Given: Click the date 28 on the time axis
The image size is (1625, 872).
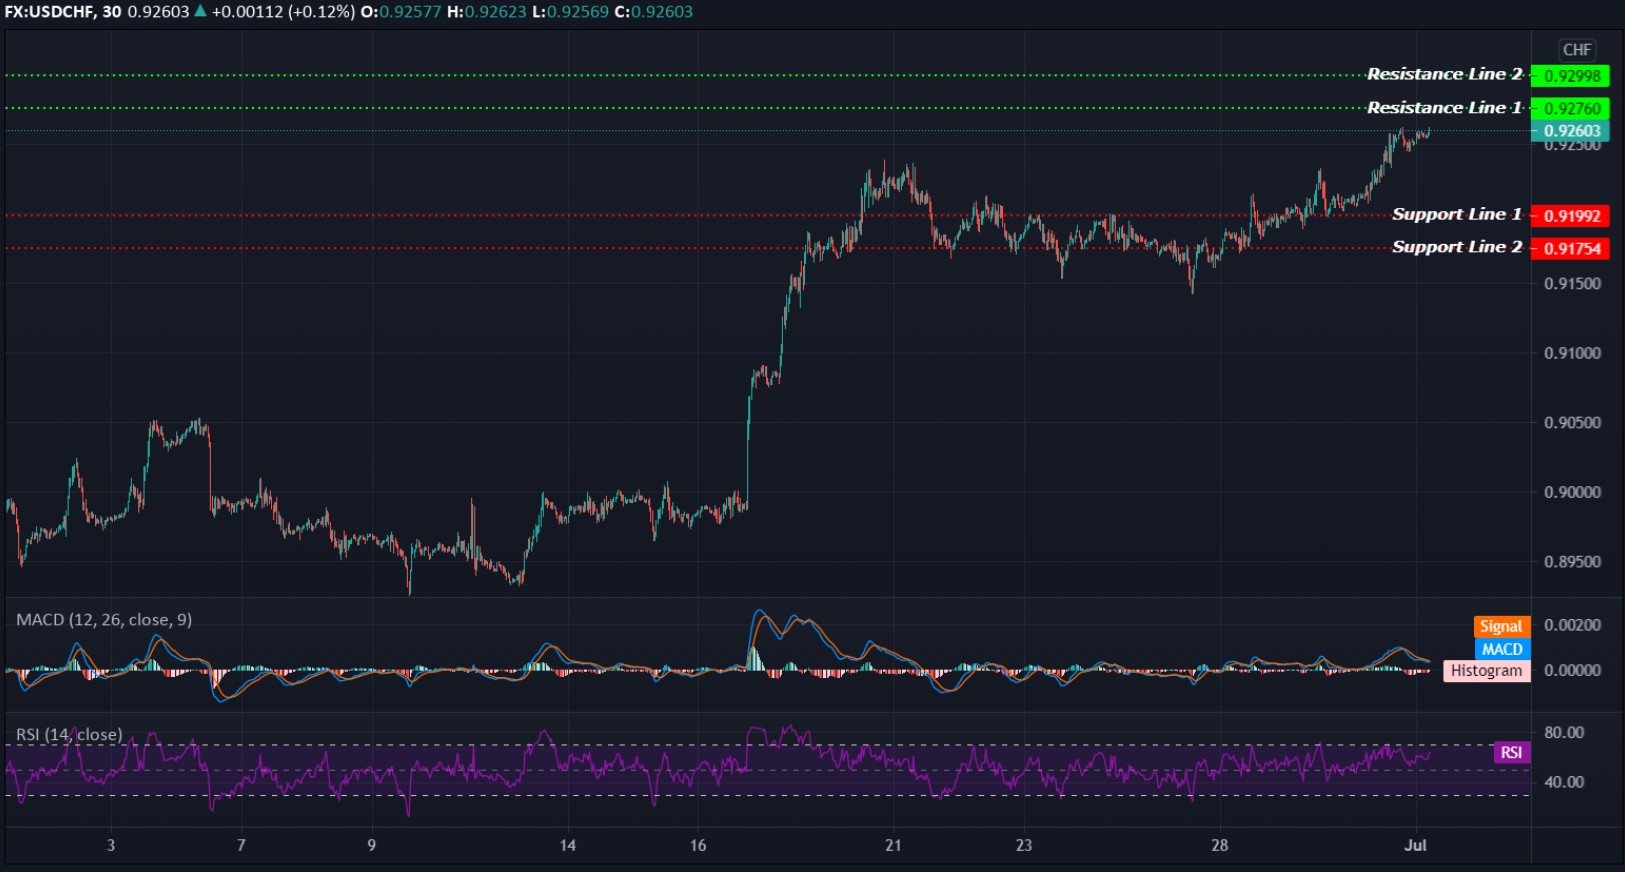Looking at the screenshot, I should click(x=1220, y=846).
